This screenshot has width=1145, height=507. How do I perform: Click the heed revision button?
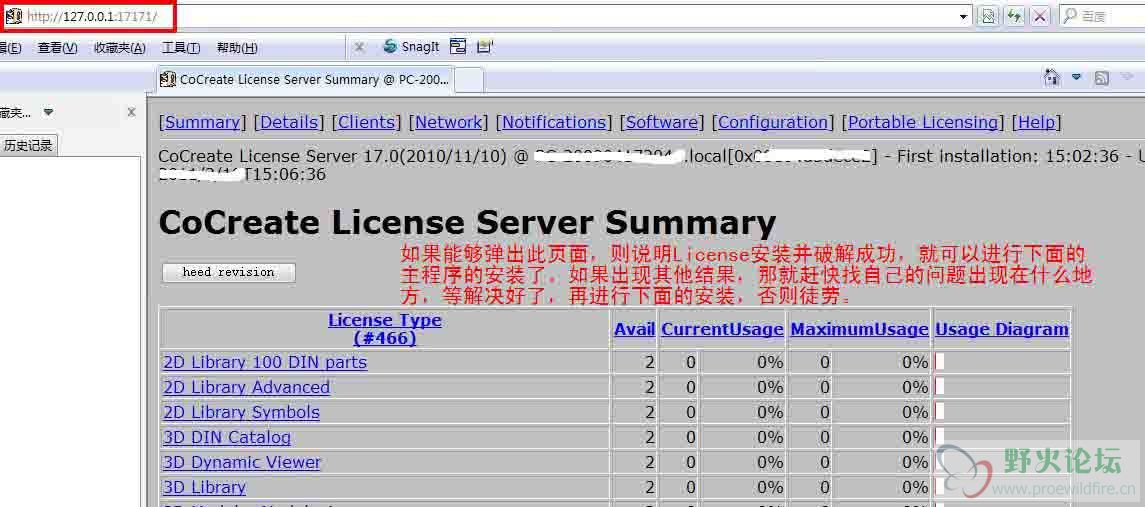coord(229,272)
